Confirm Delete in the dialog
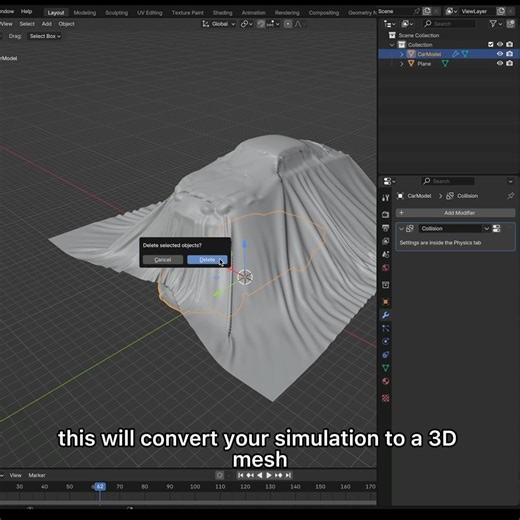520x520 pixels. click(207, 260)
